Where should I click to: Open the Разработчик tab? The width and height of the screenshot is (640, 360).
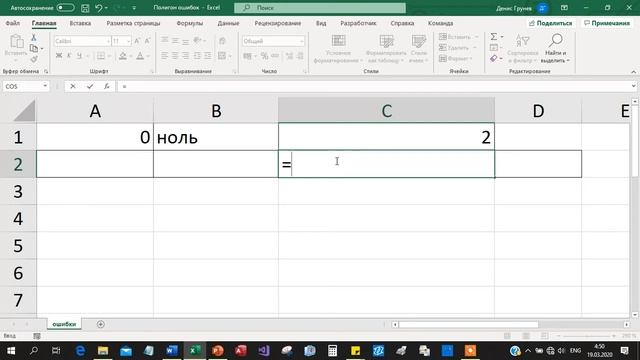click(x=358, y=23)
